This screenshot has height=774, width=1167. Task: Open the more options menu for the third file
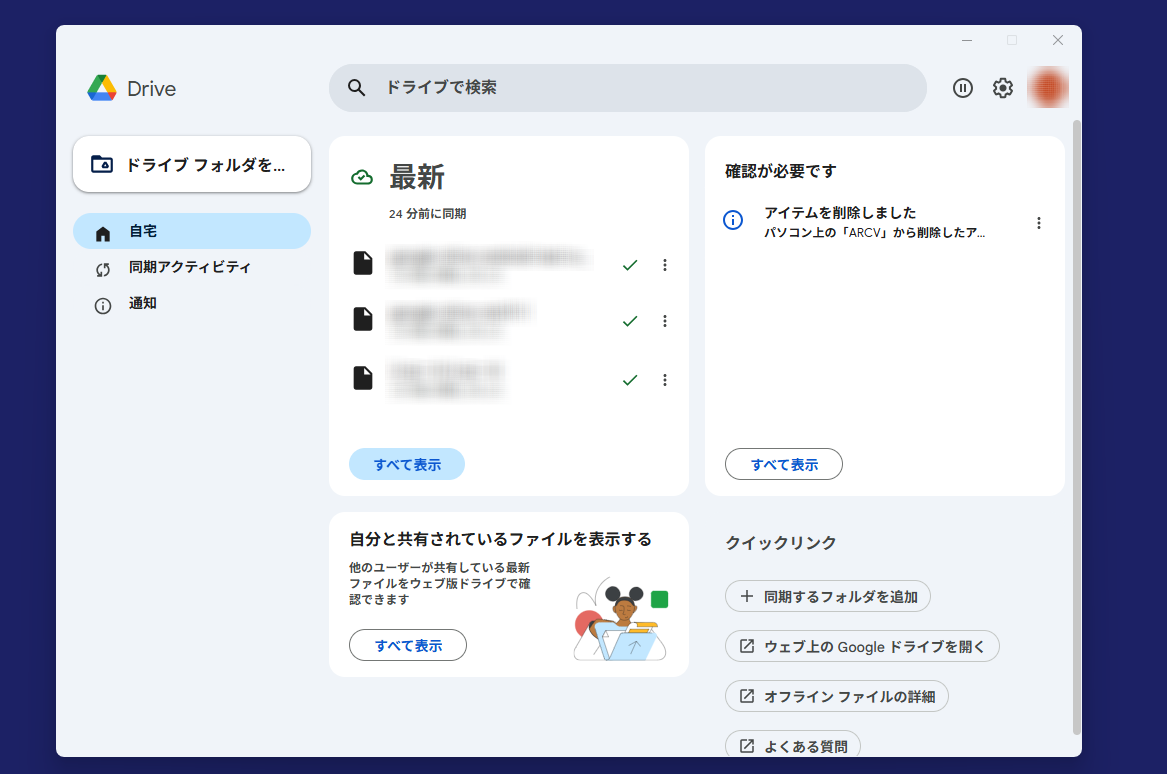pos(665,380)
